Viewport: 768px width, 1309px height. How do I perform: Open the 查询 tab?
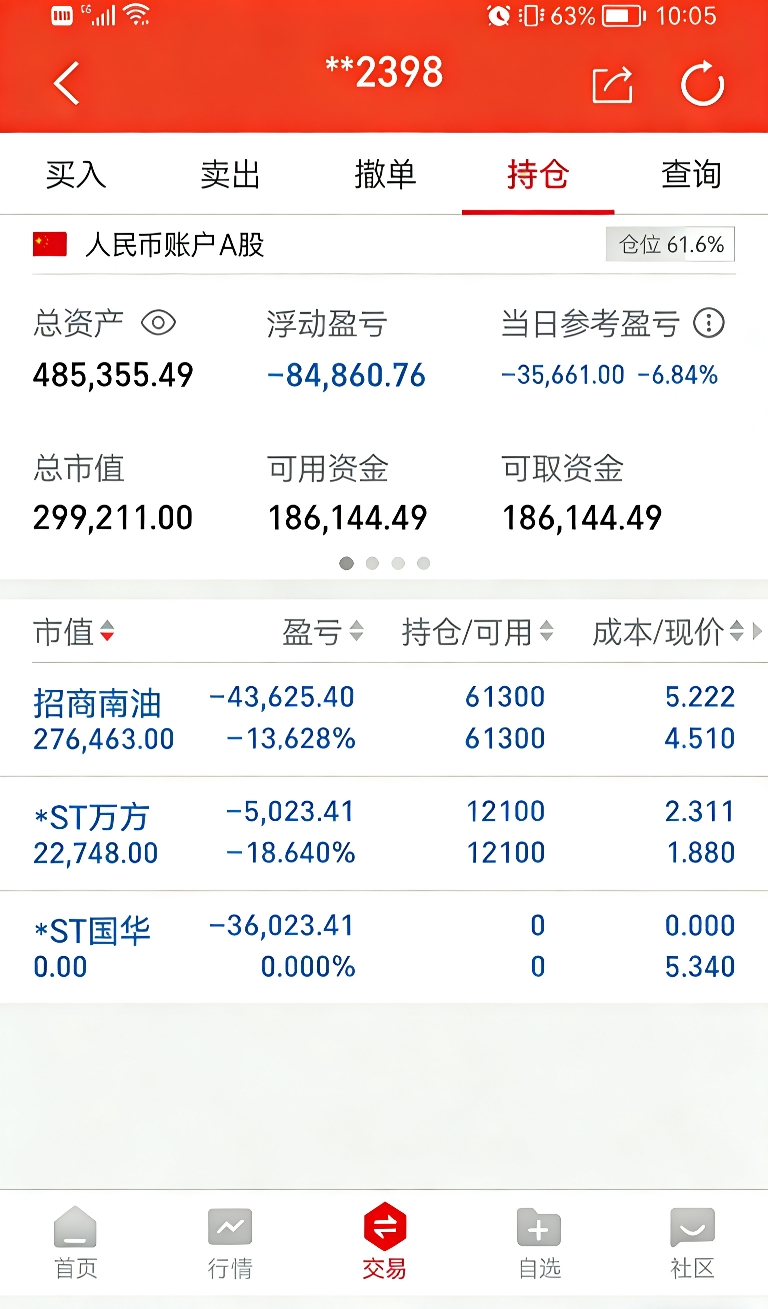click(691, 174)
